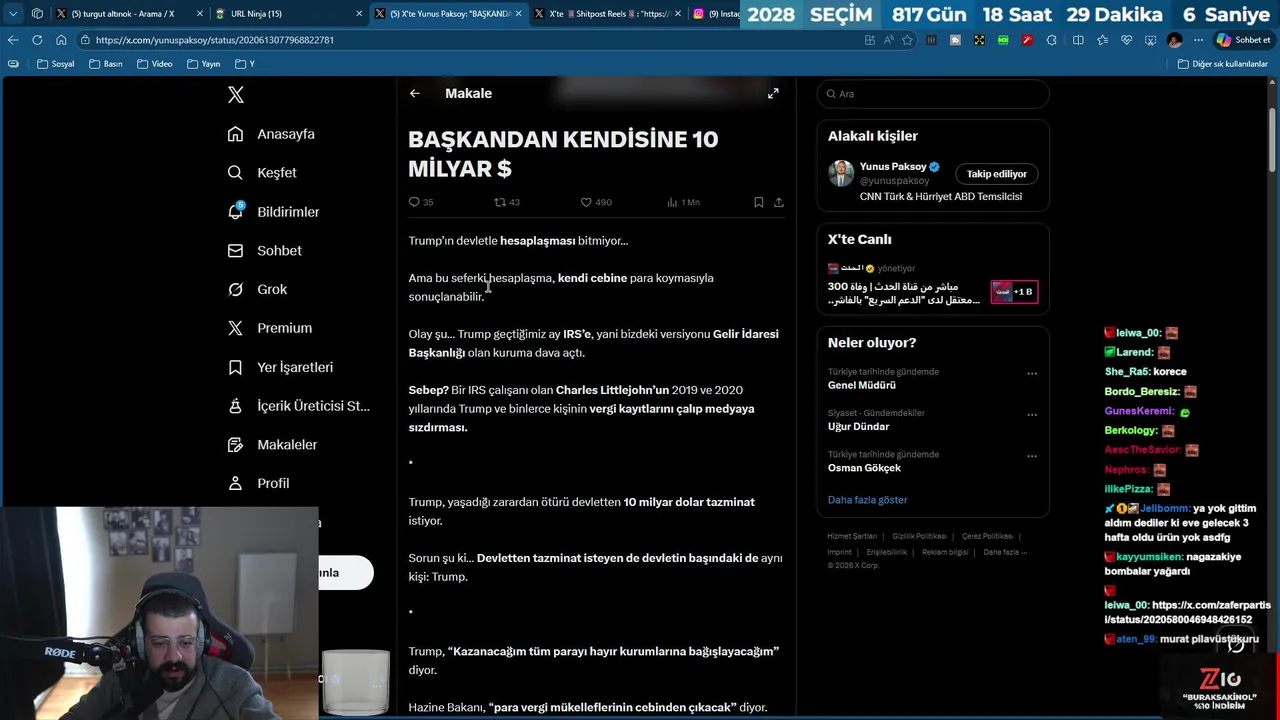This screenshot has width=1280, height=720.
Task: Bookmark the article
Action: (759, 202)
